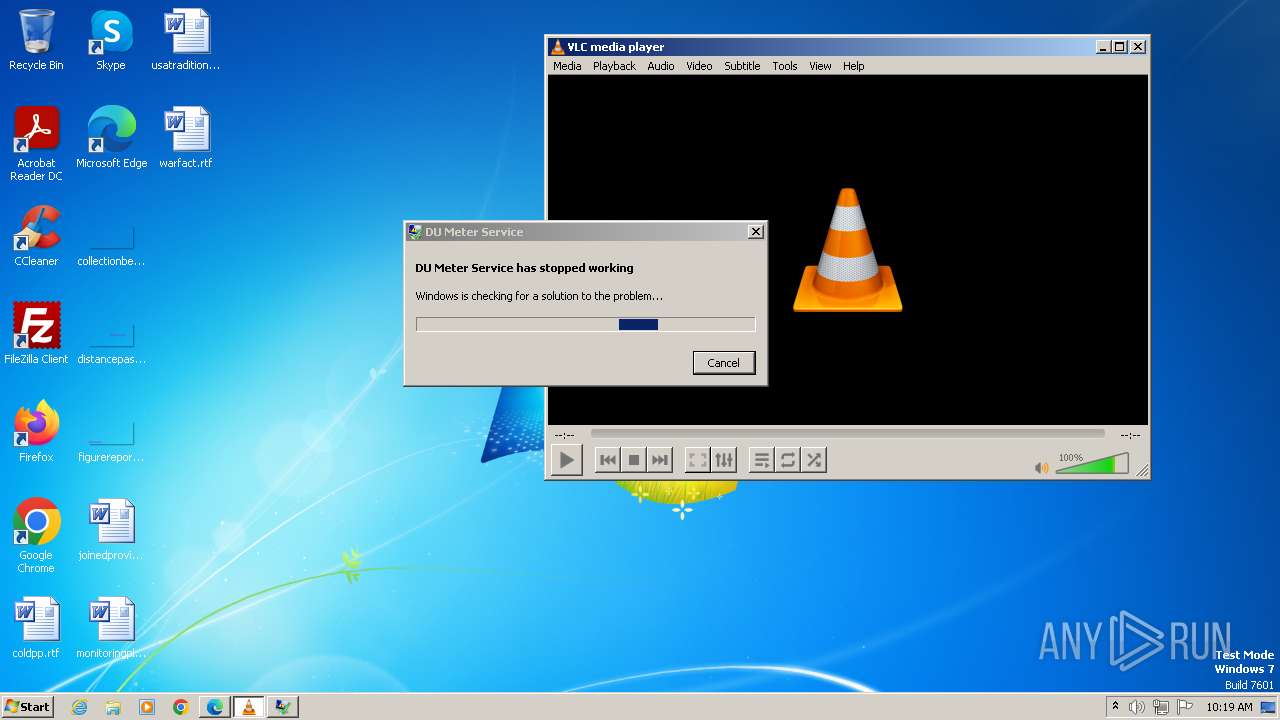This screenshot has width=1280, height=720.
Task: Select the monitoringpl... document
Action: (111, 628)
